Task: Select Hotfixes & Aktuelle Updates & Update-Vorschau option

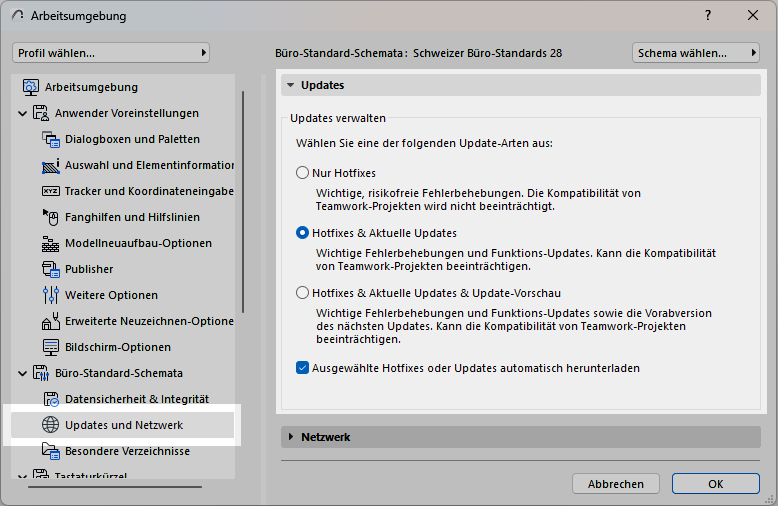Action: tap(302, 293)
